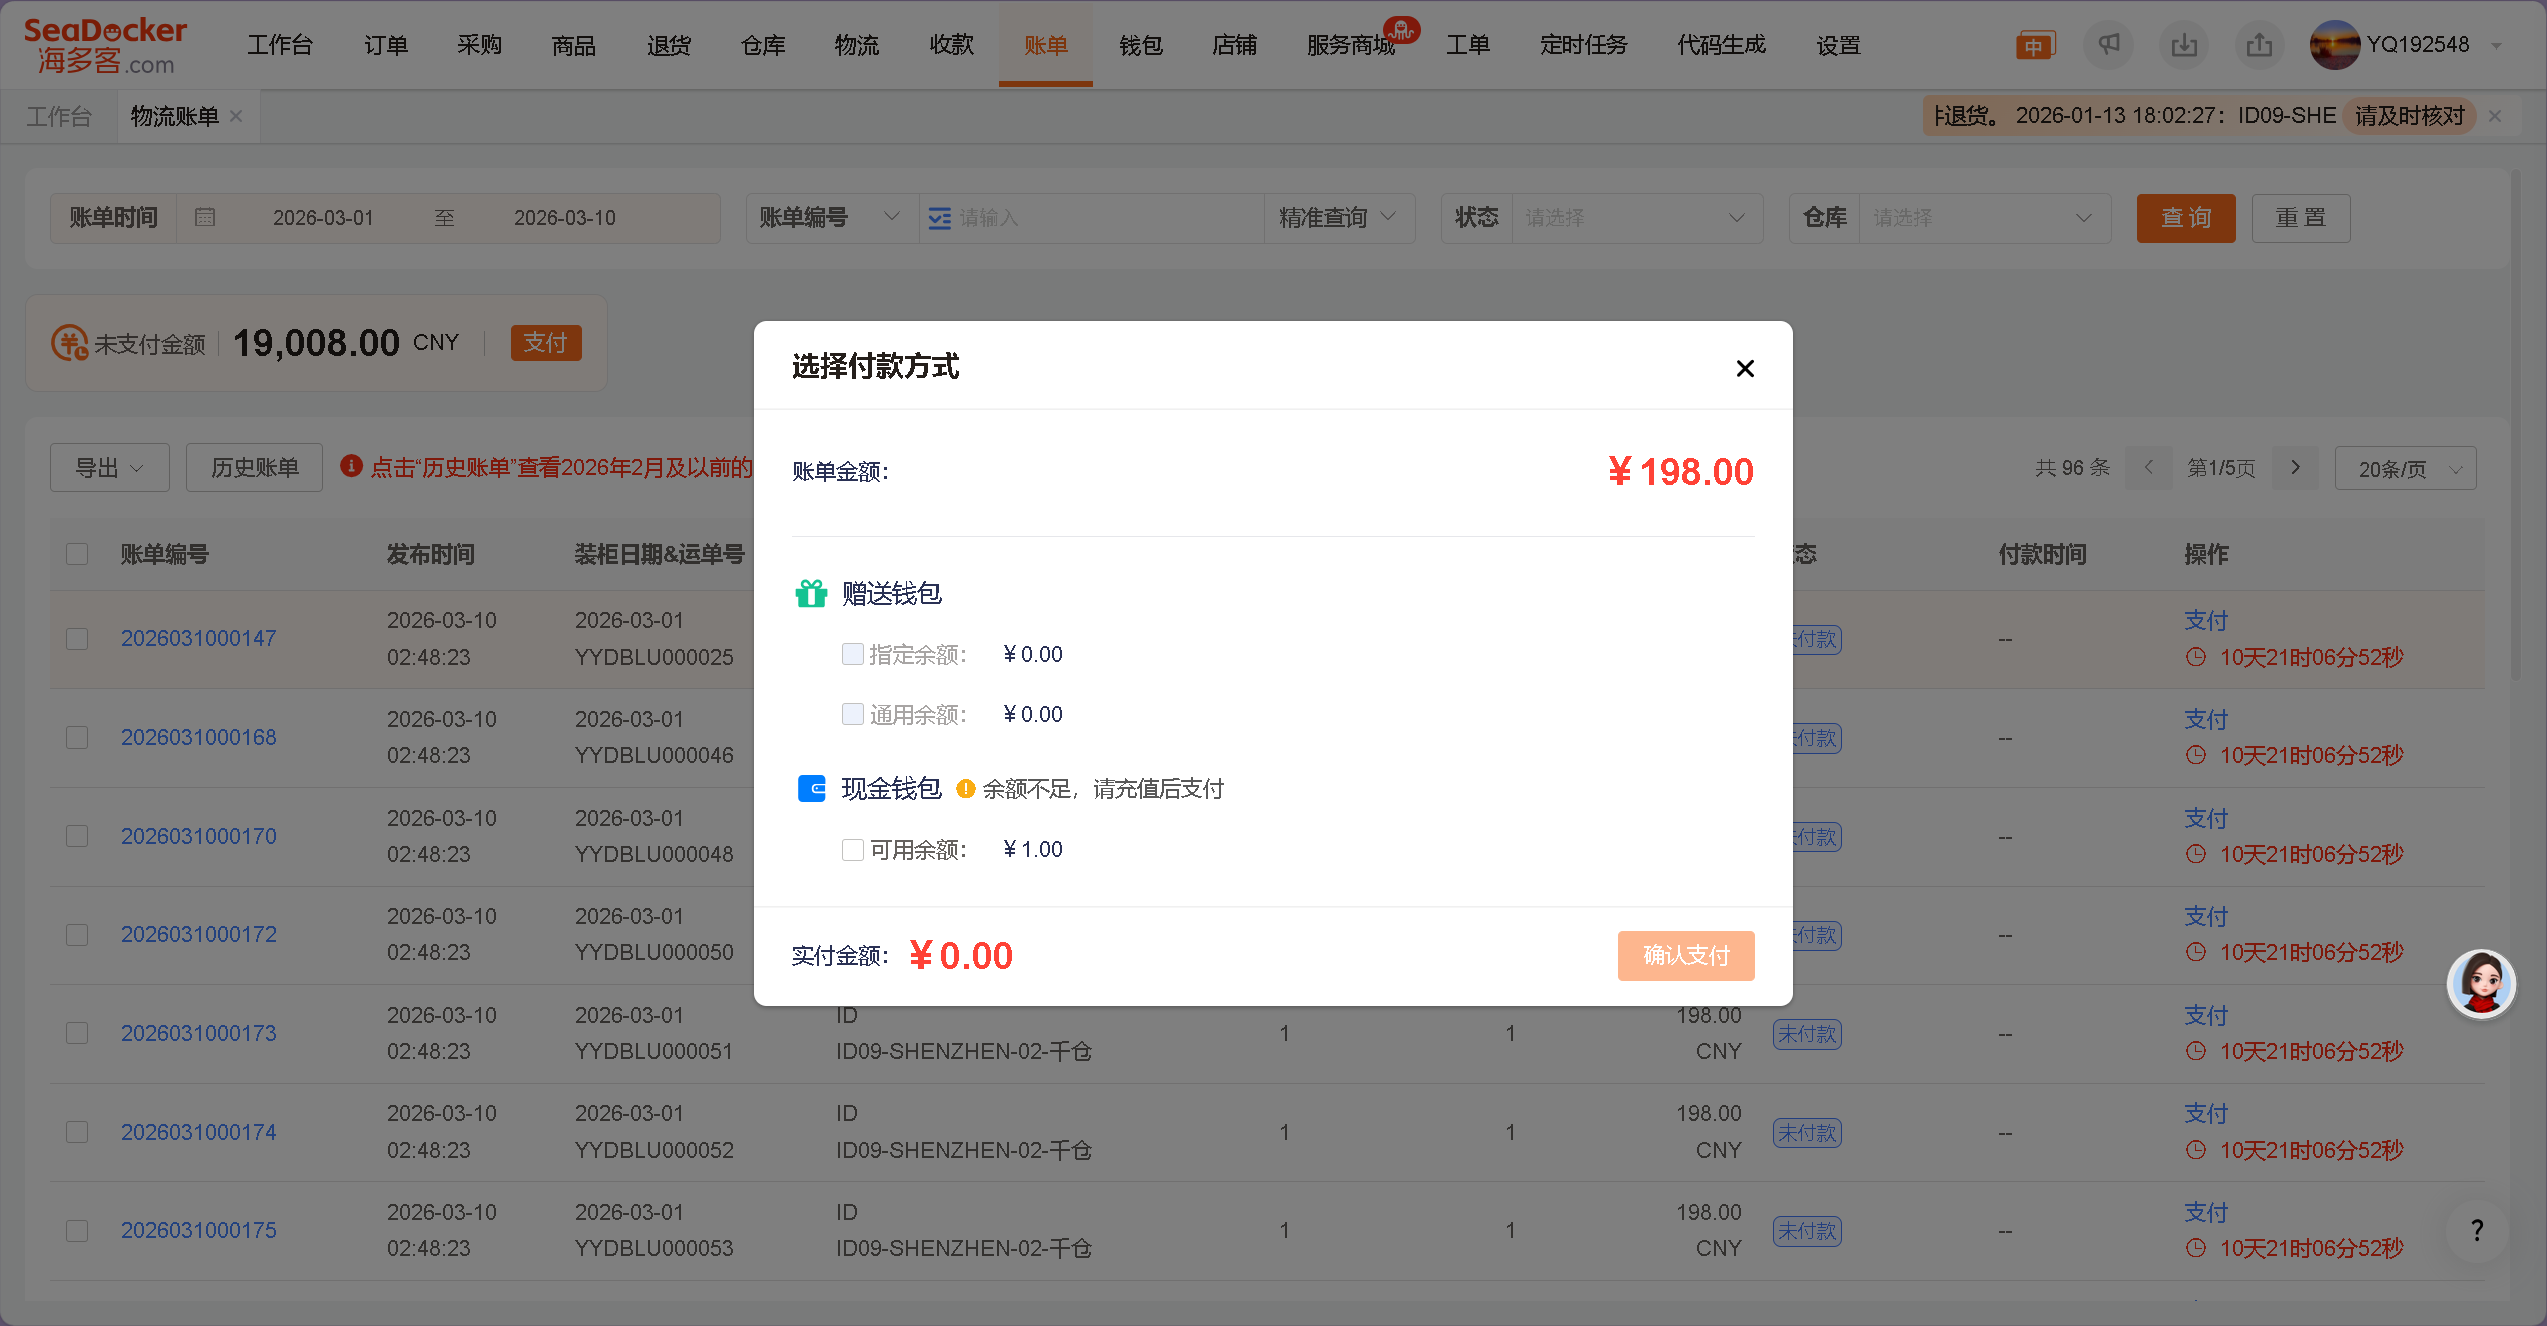Expand the 导出 export dropdown

coord(110,468)
